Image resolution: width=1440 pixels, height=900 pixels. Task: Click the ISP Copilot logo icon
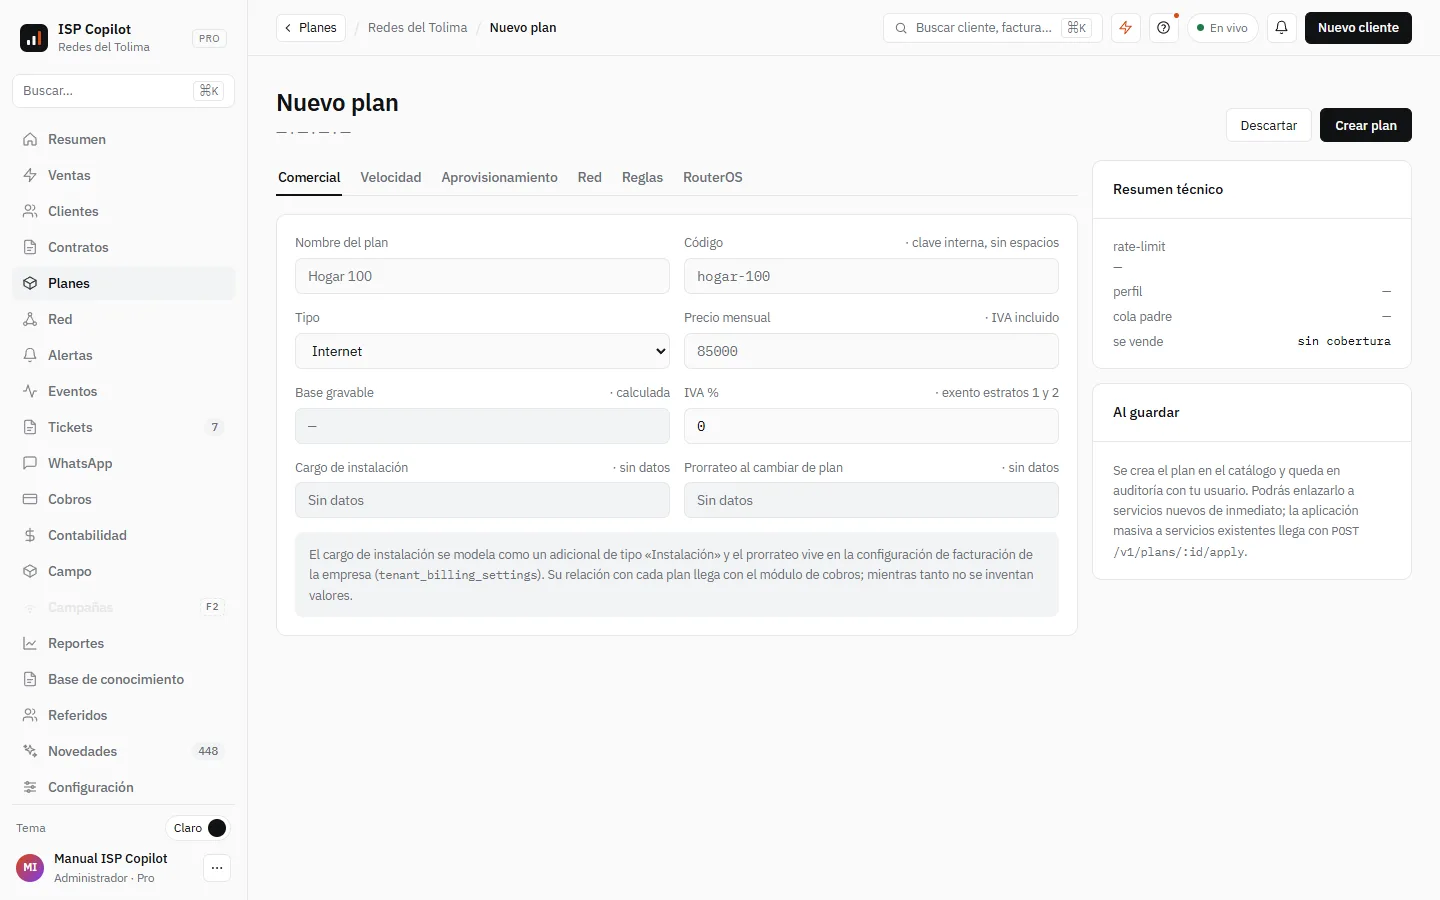point(34,38)
